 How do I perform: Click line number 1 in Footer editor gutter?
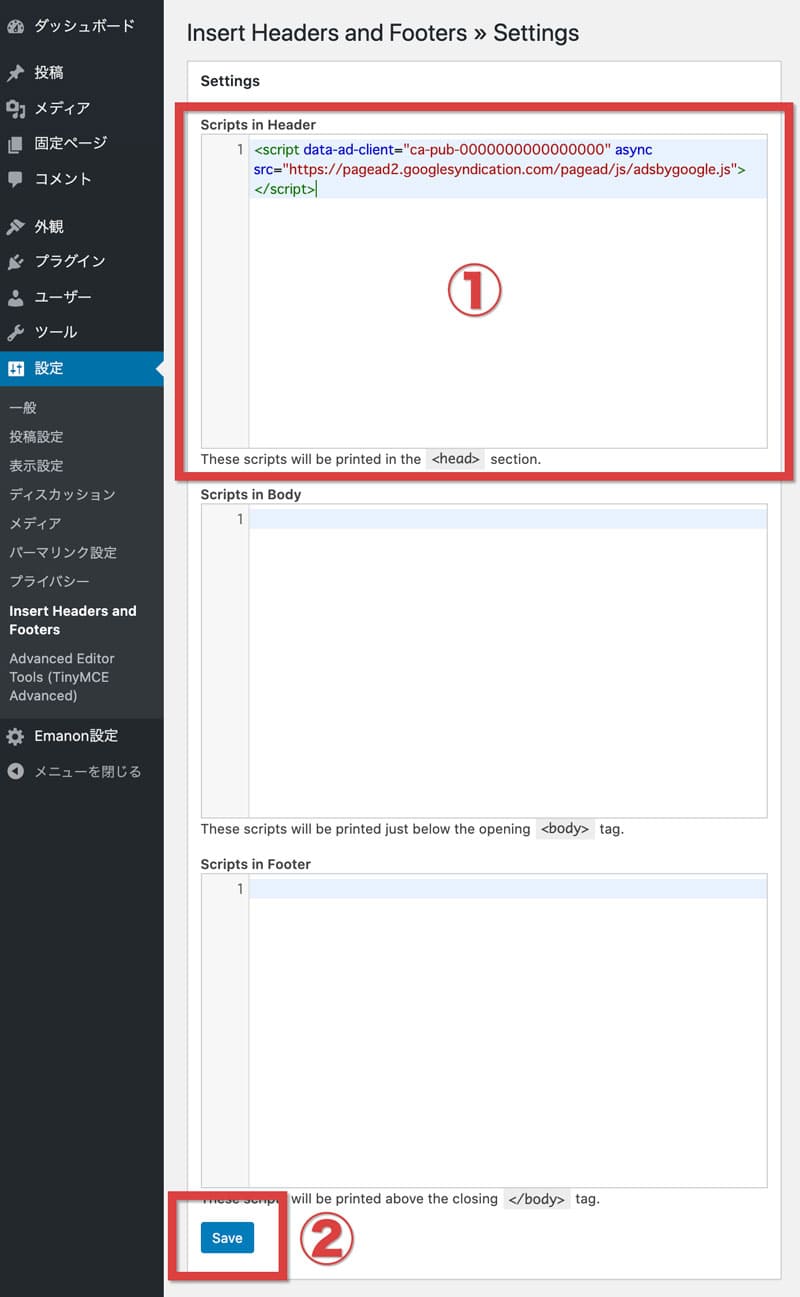[240, 889]
